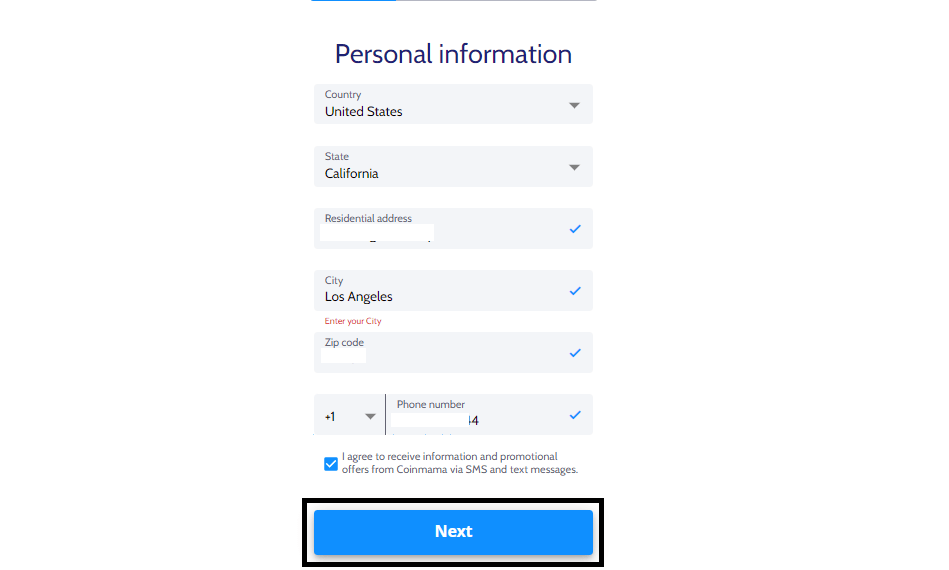Open the +1 country code arrow
949x570 pixels.
370,416
